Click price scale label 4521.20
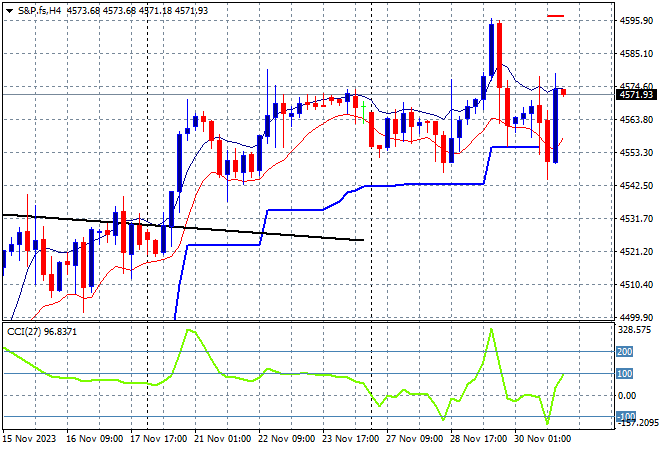This screenshot has height=450, width=660. click(636, 252)
